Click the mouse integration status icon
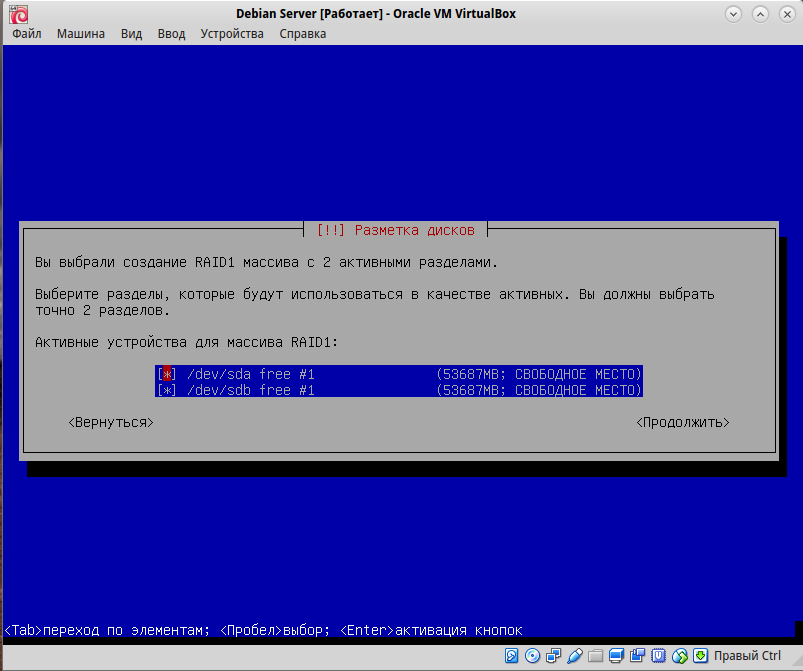 (680, 656)
